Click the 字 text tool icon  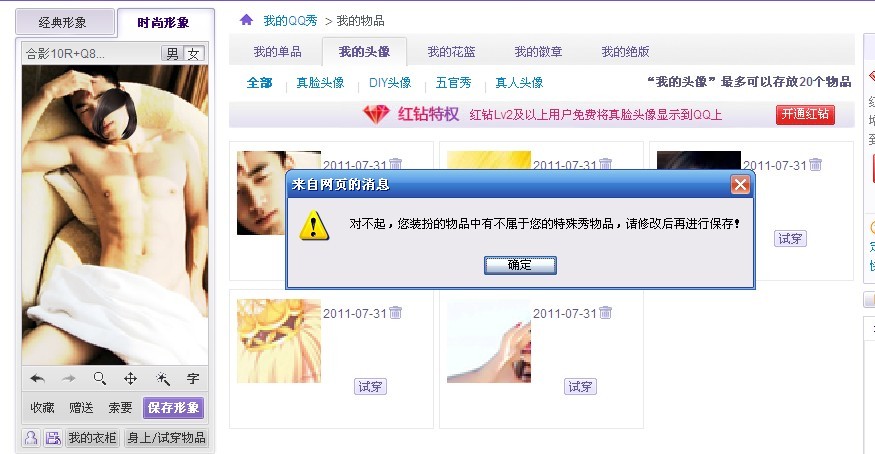tap(193, 379)
